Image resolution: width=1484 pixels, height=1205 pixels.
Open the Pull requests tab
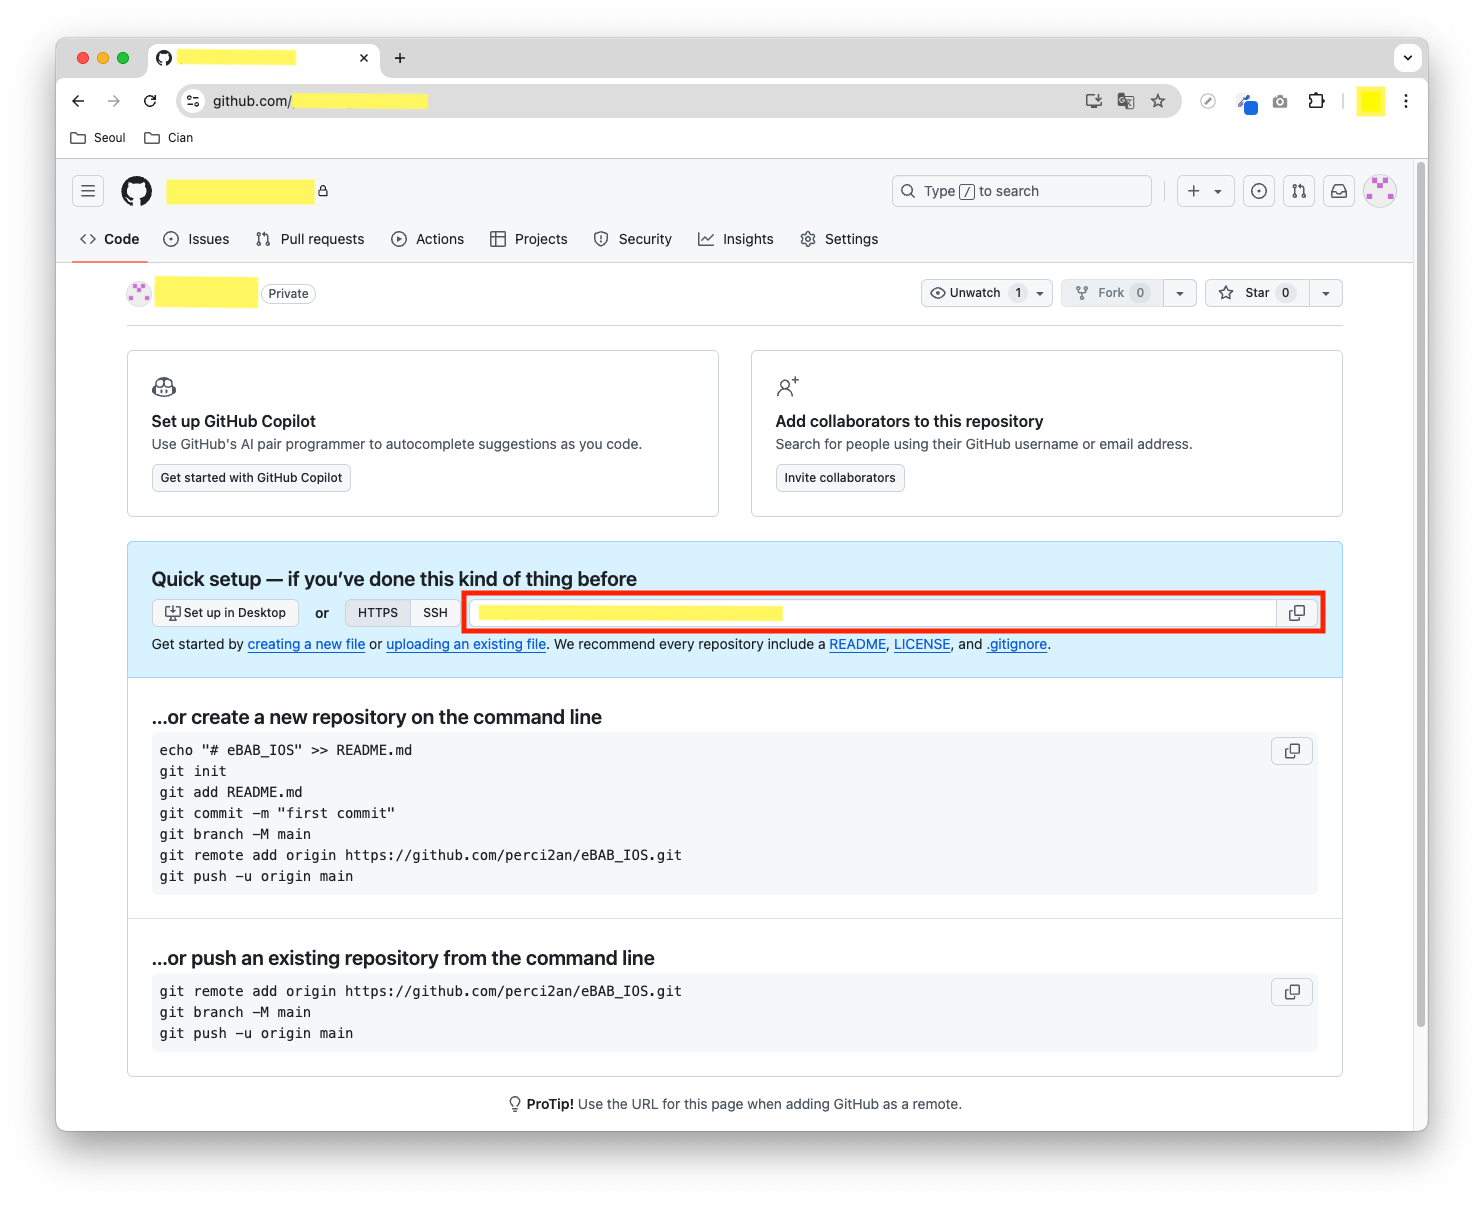point(310,239)
